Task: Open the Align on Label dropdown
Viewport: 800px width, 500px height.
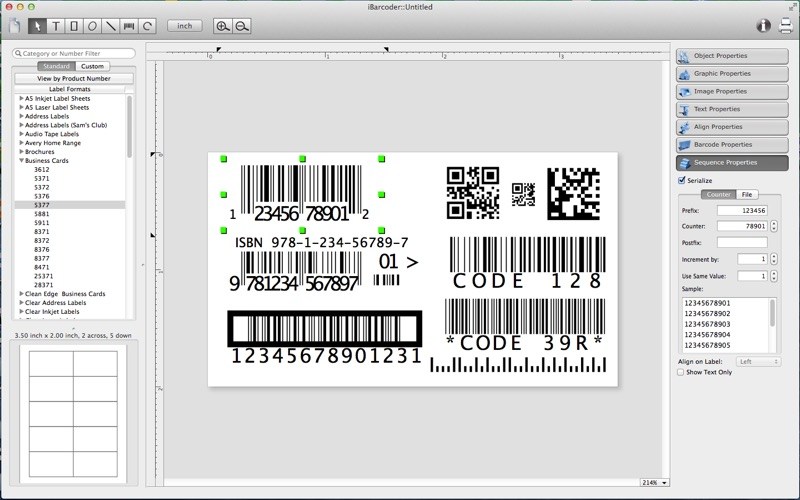Action: [758, 361]
